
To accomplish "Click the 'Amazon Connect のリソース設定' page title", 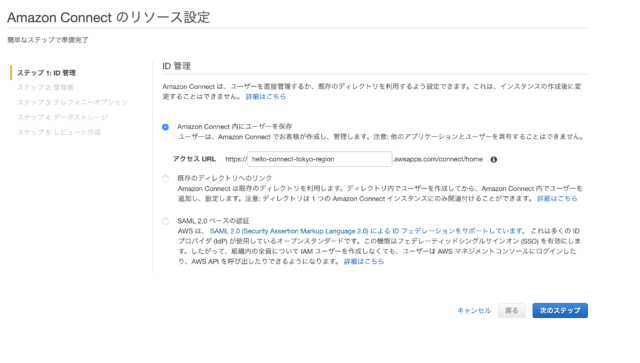I will point(109,17).
